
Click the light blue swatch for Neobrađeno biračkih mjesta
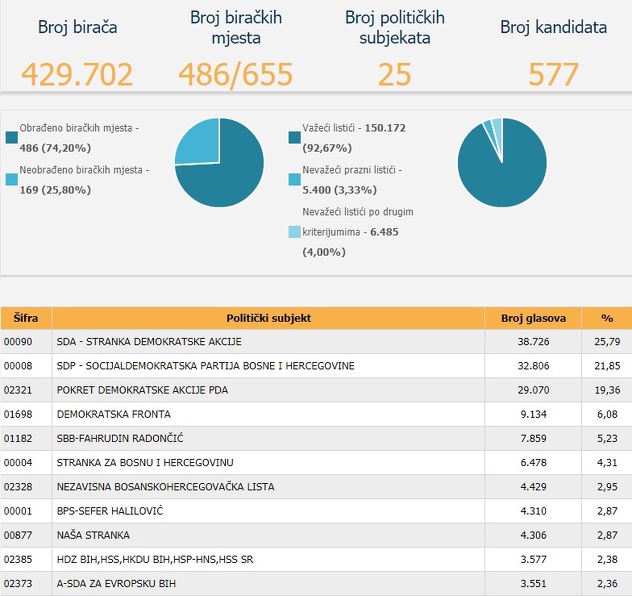12,179
